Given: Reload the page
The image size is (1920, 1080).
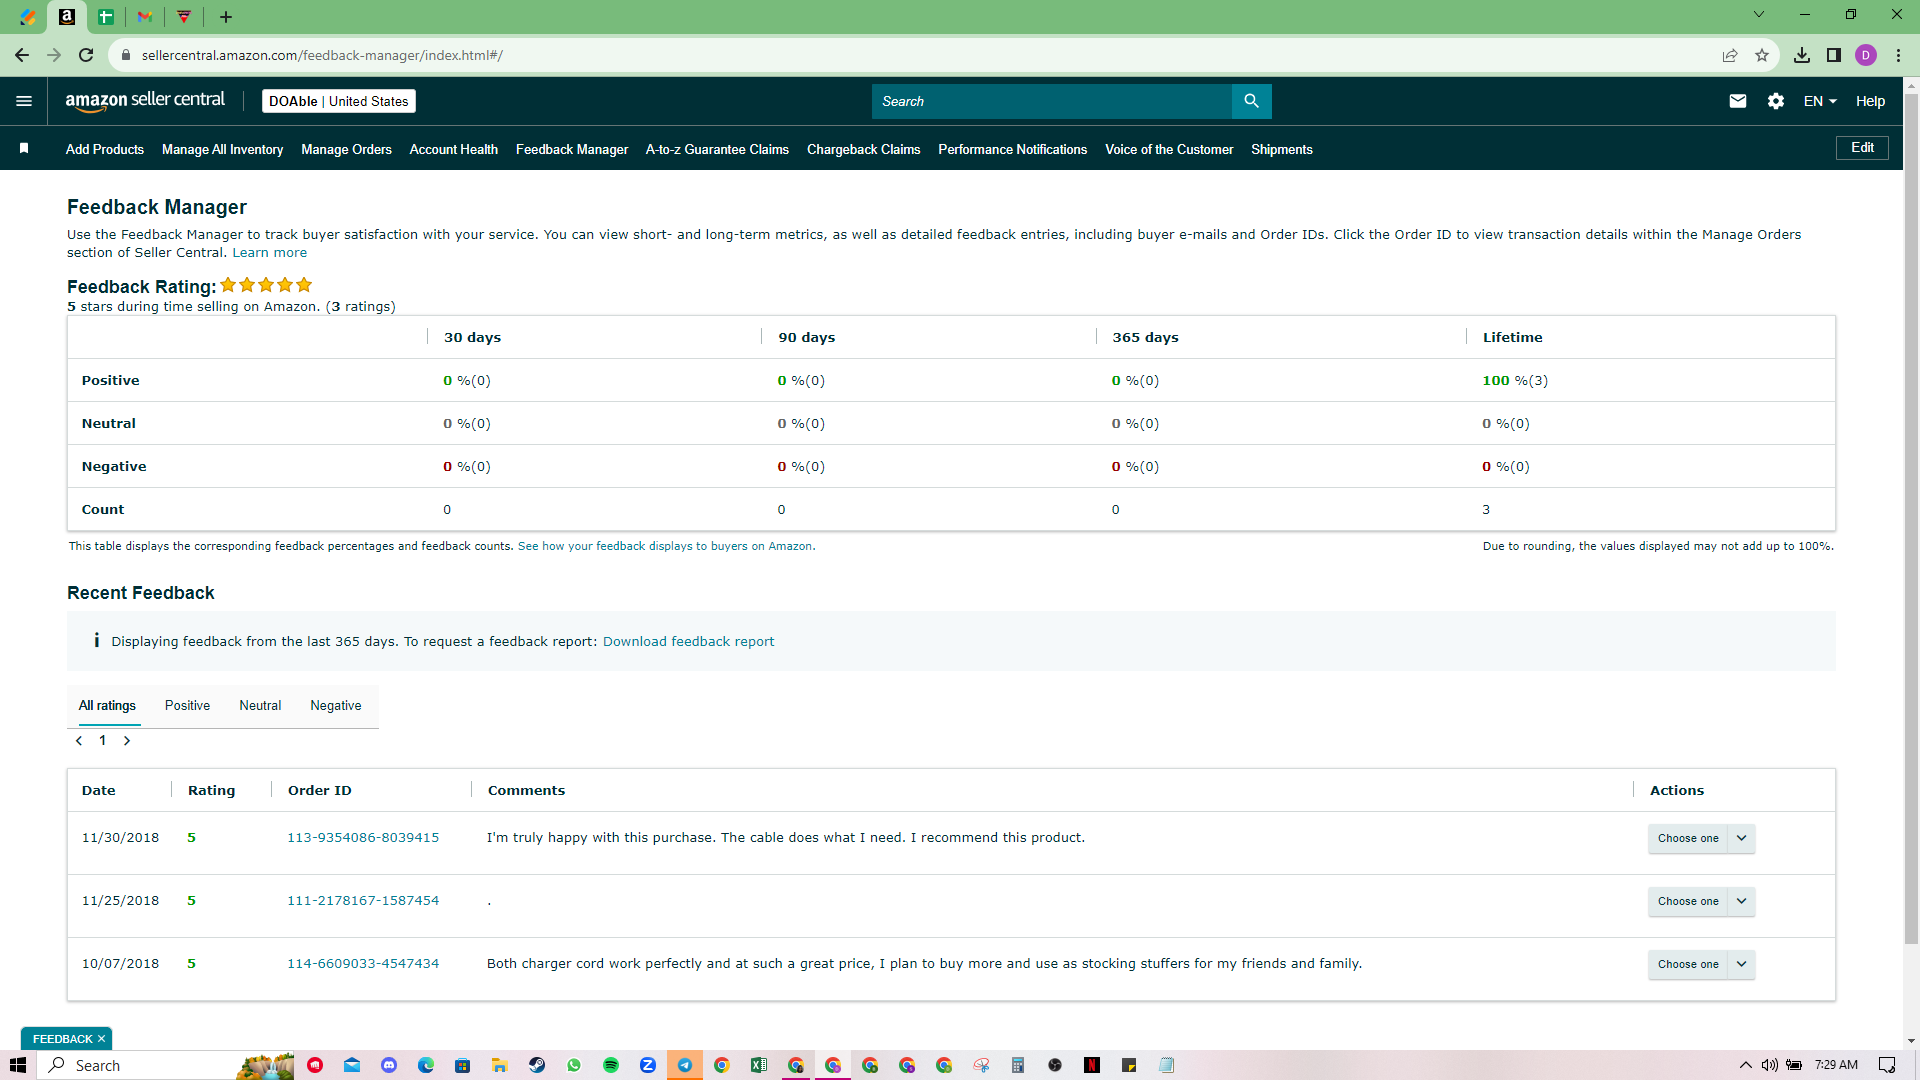Looking at the screenshot, I should [x=86, y=55].
